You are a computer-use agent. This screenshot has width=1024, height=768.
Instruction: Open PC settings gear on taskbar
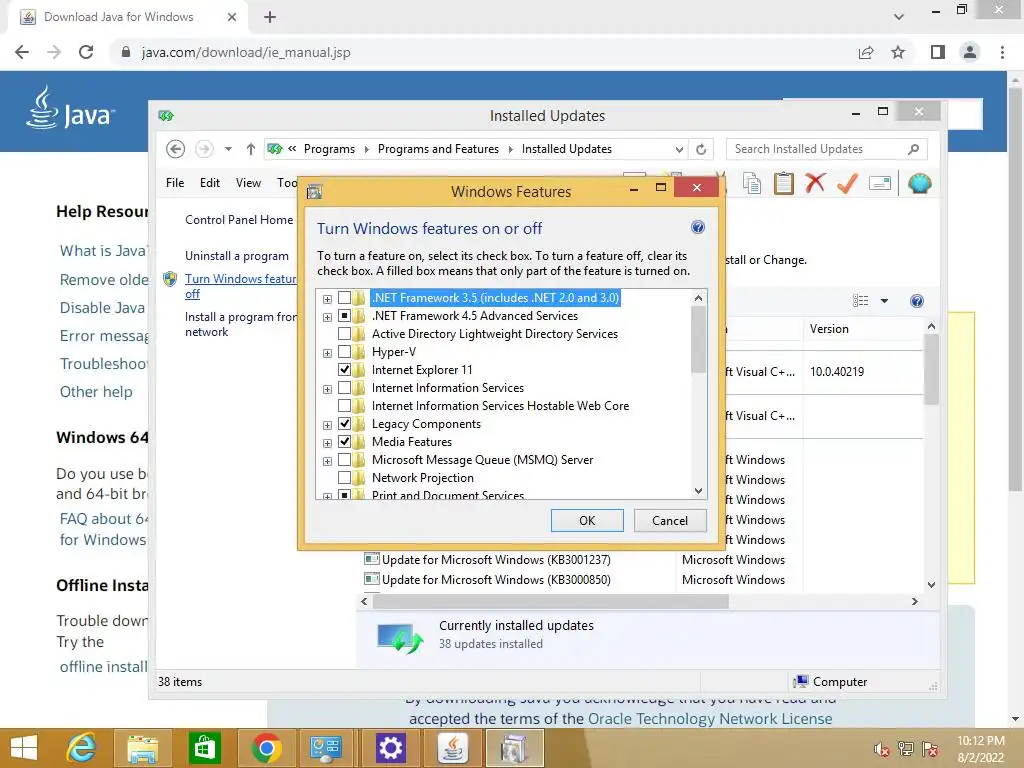tap(391, 748)
